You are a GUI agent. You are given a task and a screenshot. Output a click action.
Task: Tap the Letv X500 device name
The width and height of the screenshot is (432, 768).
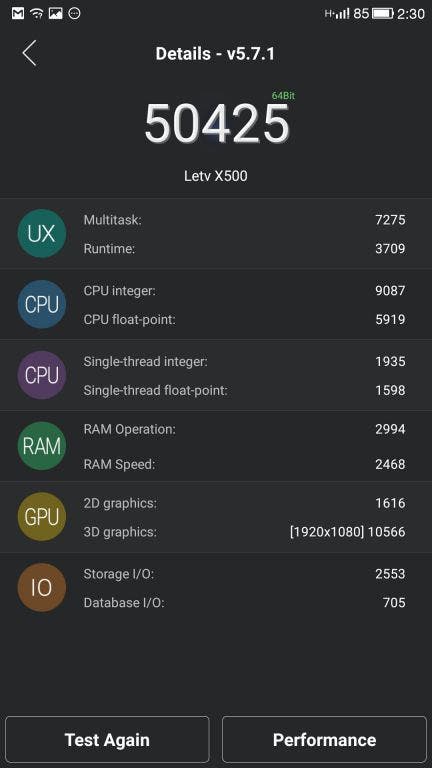[x=216, y=176]
